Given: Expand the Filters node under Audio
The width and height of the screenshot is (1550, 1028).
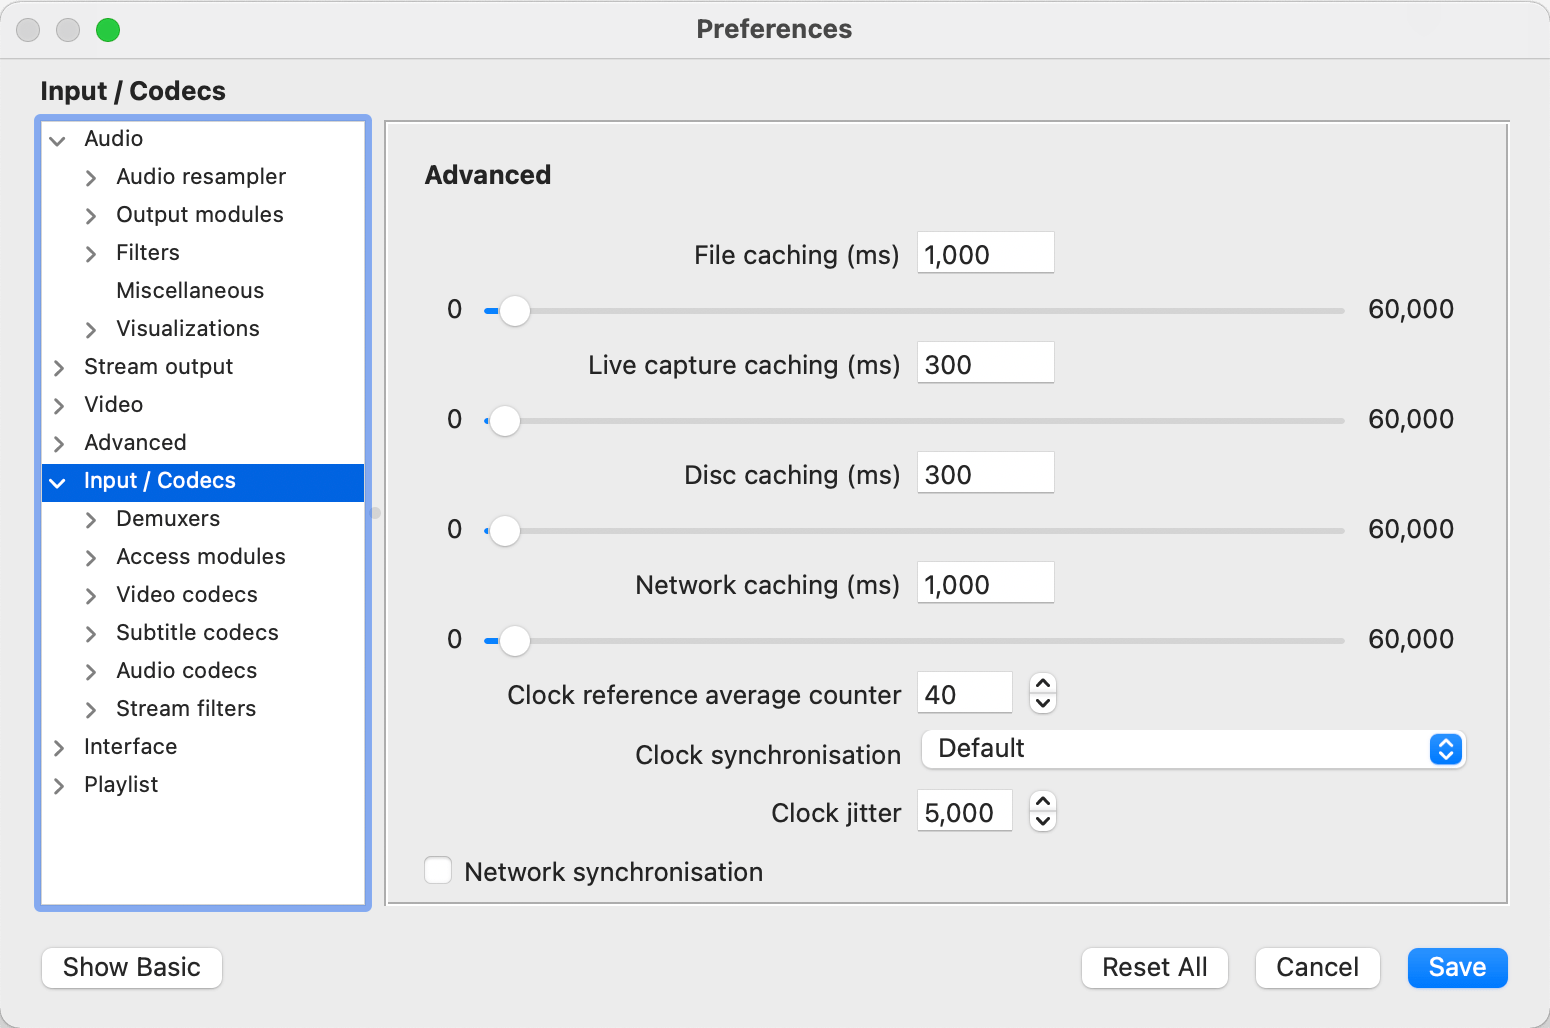Looking at the screenshot, I should [91, 254].
